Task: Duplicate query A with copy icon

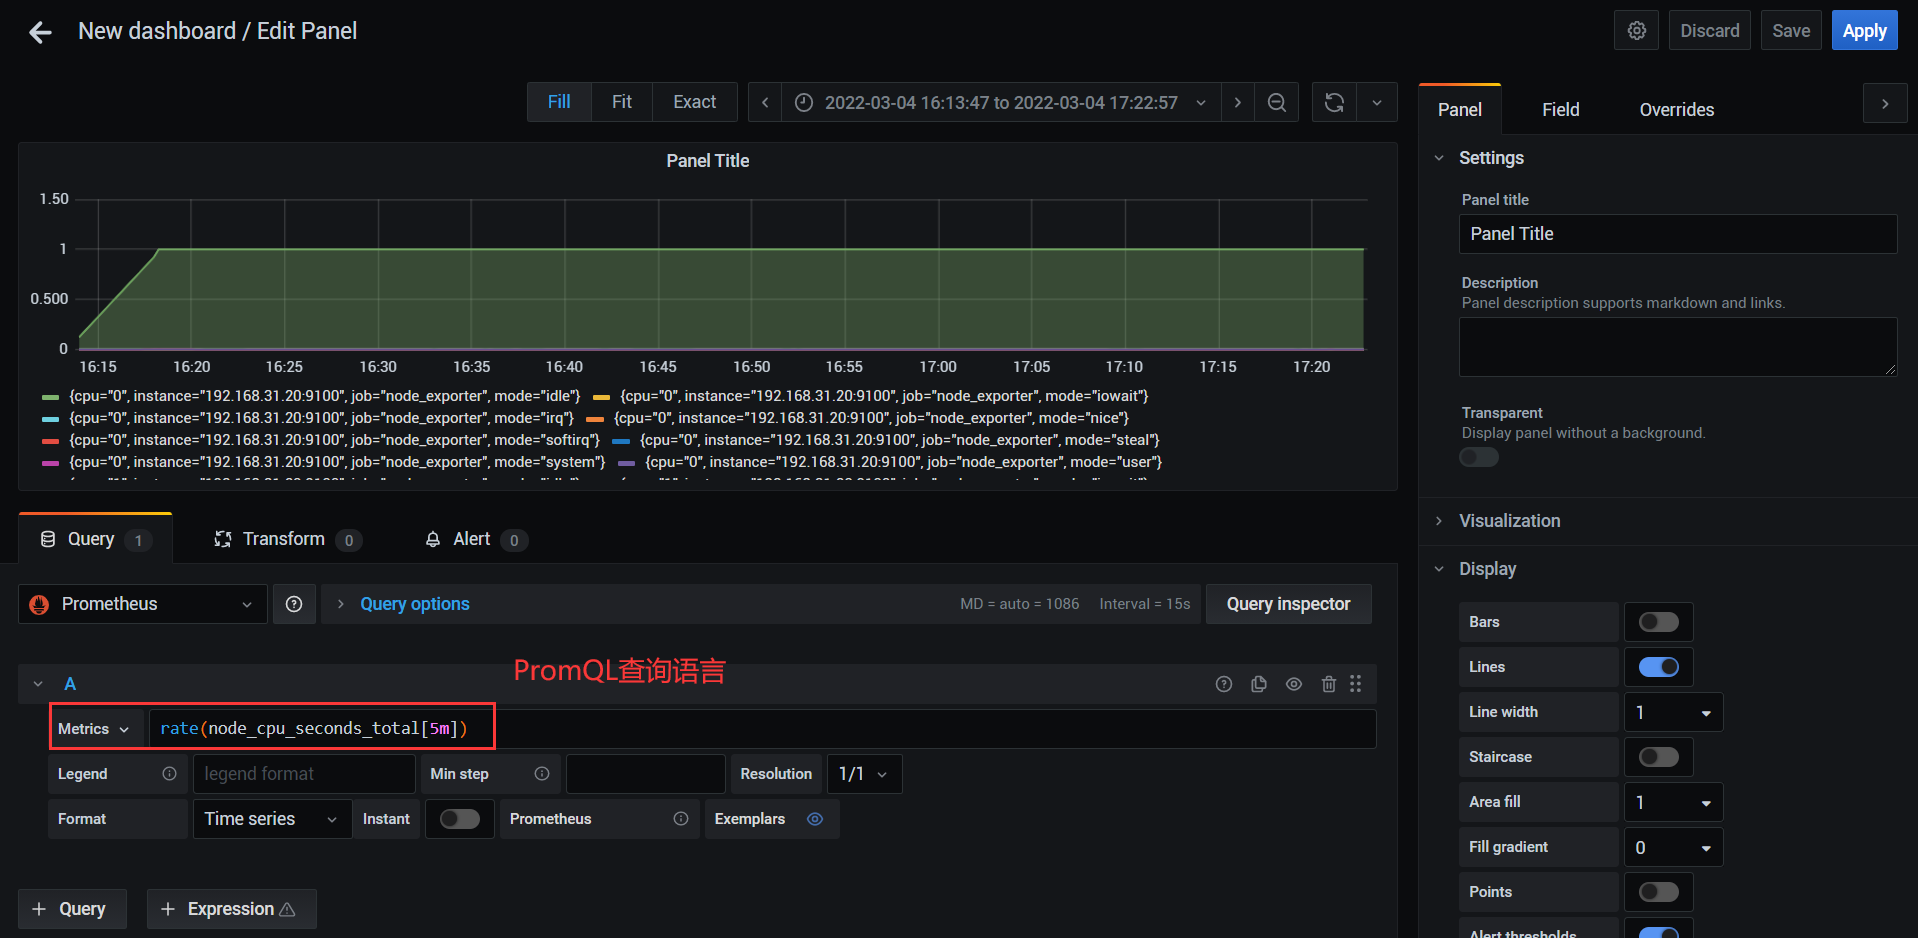Action: tap(1259, 684)
